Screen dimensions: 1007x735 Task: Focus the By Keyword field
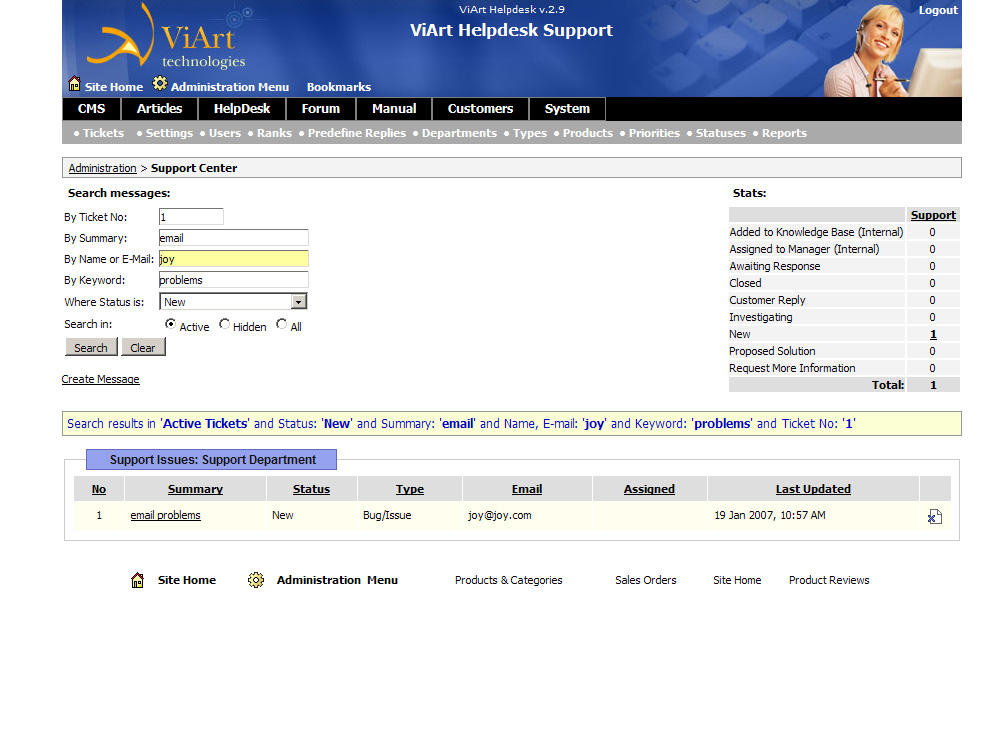(234, 280)
